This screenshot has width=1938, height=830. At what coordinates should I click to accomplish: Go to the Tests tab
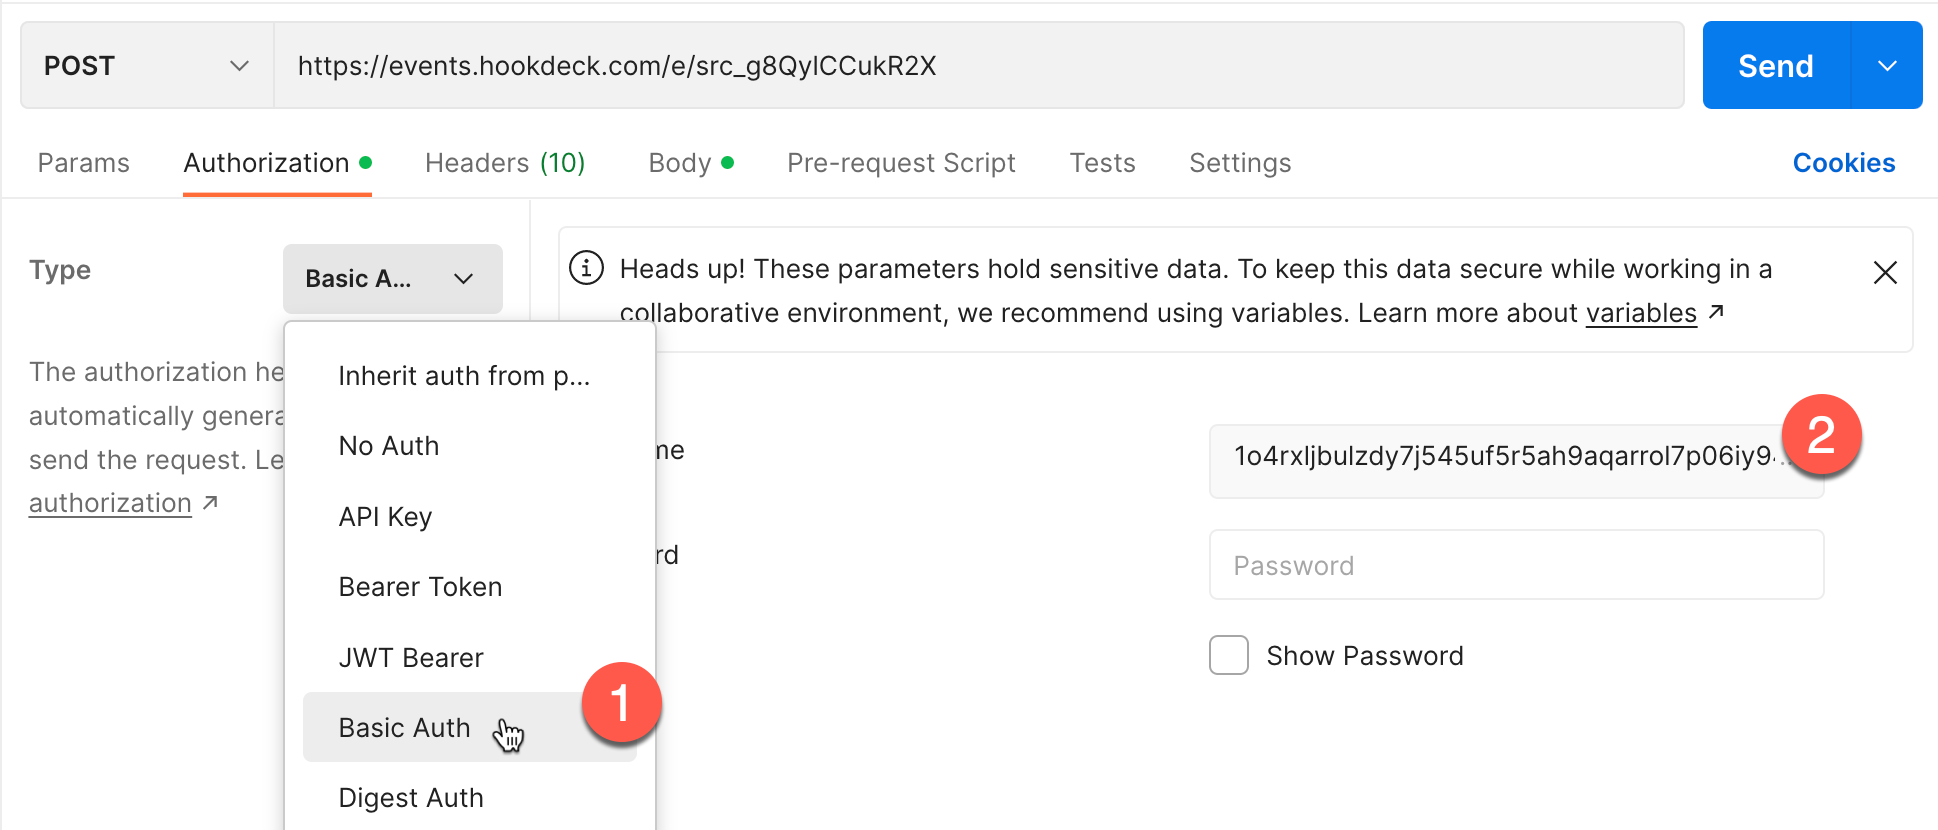click(x=1102, y=163)
